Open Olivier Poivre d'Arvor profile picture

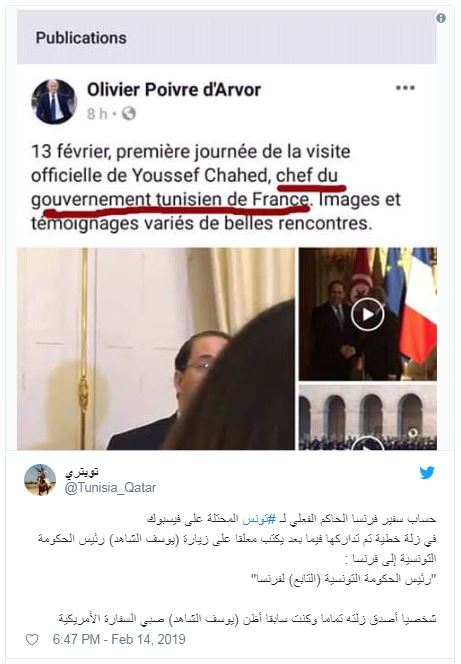tap(54, 102)
